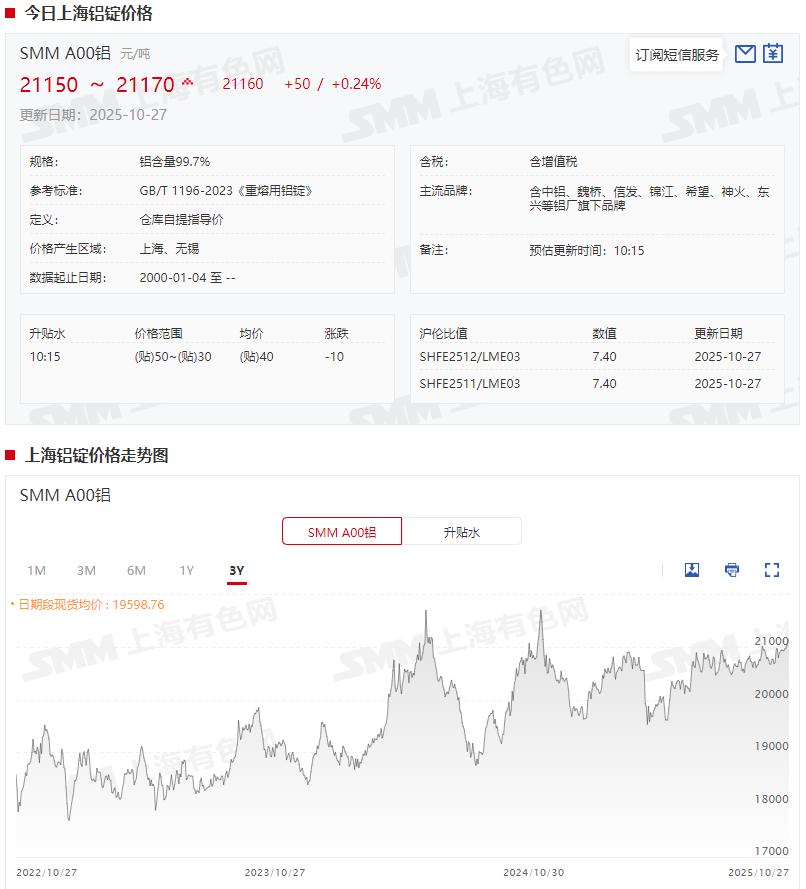Image resolution: width=806 pixels, height=889 pixels.
Task: Click 预估更新时间: 10:15 note
Action: click(587, 250)
